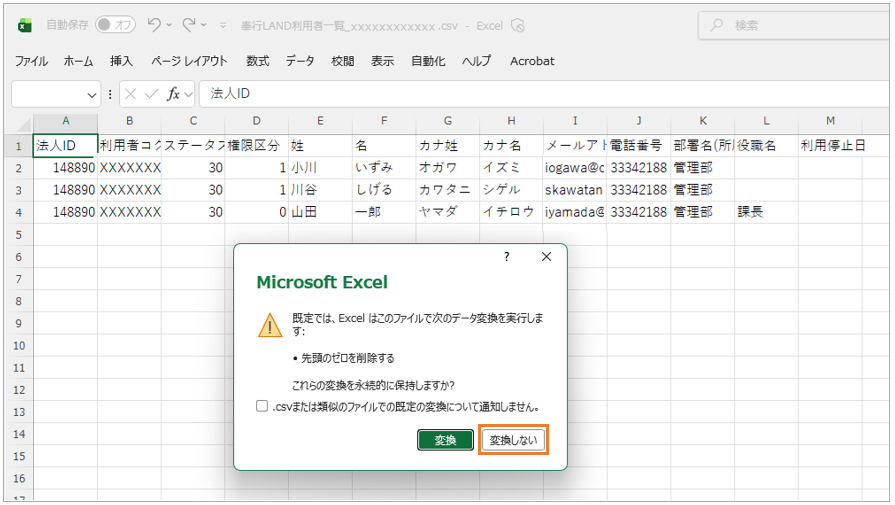Screen dimensions: 895x505
Task: Open the データ tab
Action: click(300, 61)
